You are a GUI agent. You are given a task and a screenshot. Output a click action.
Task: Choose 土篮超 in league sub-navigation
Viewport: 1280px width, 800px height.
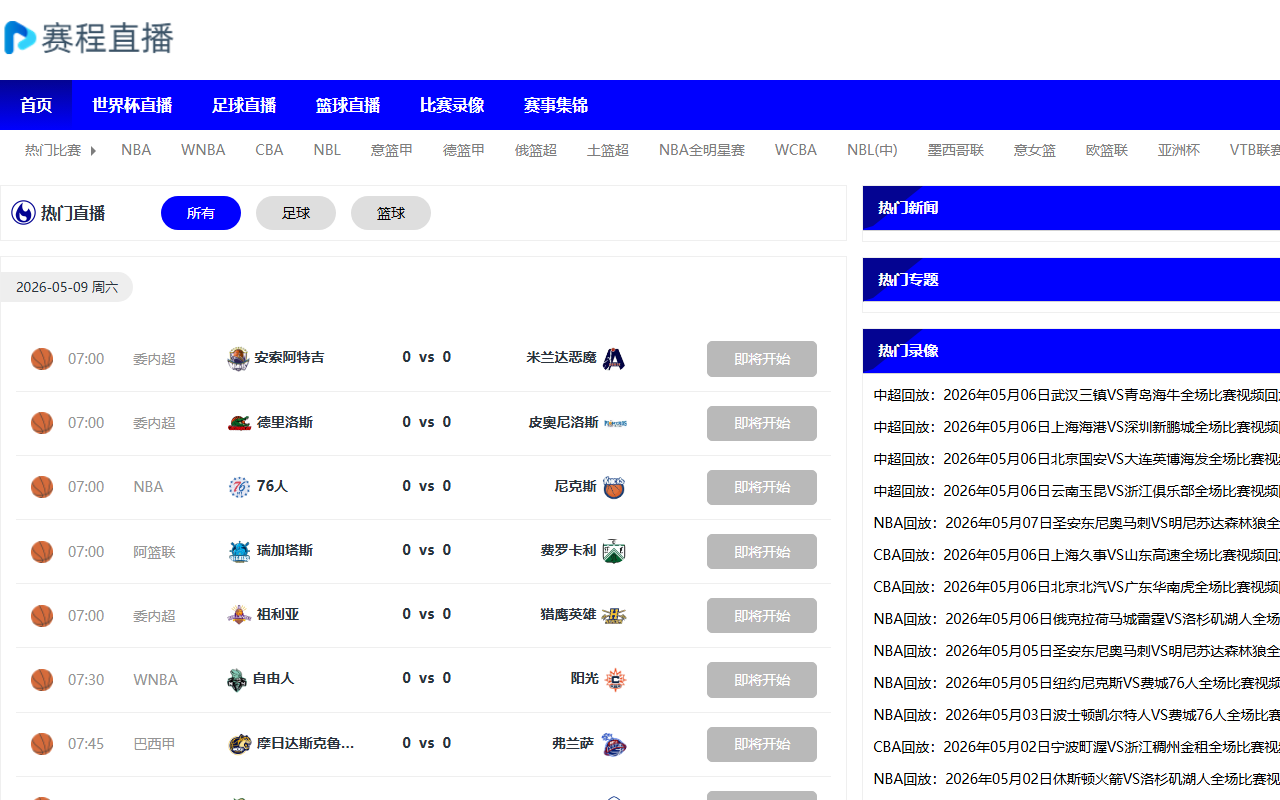coord(608,150)
